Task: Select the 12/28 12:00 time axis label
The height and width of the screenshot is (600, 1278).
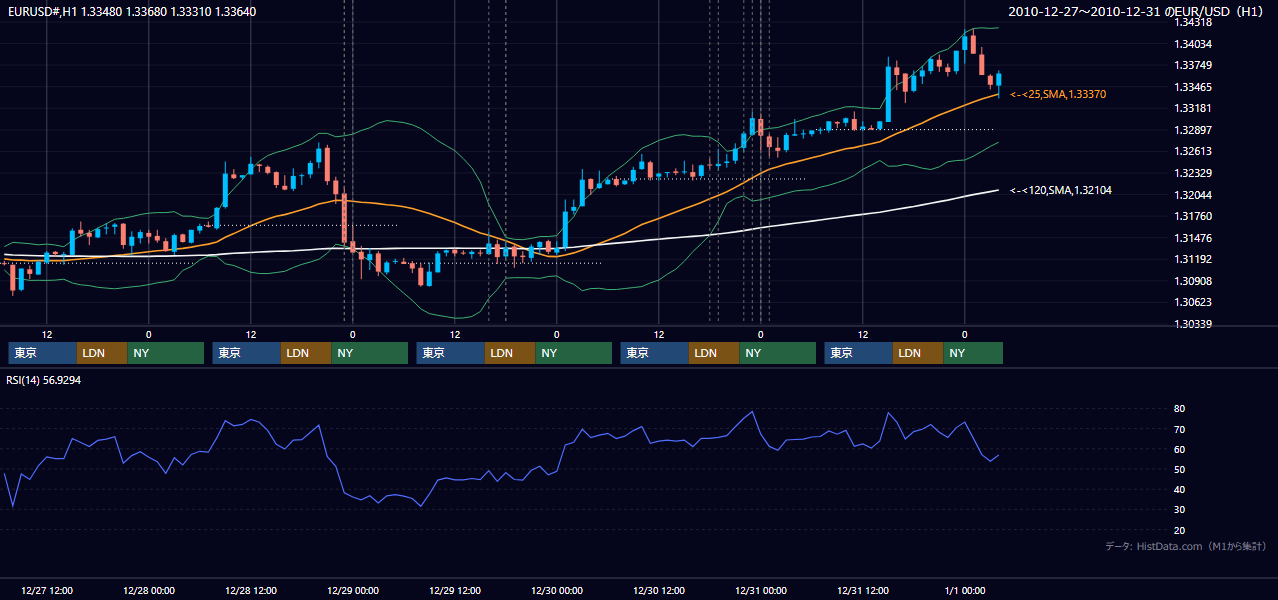Action: pos(250,590)
